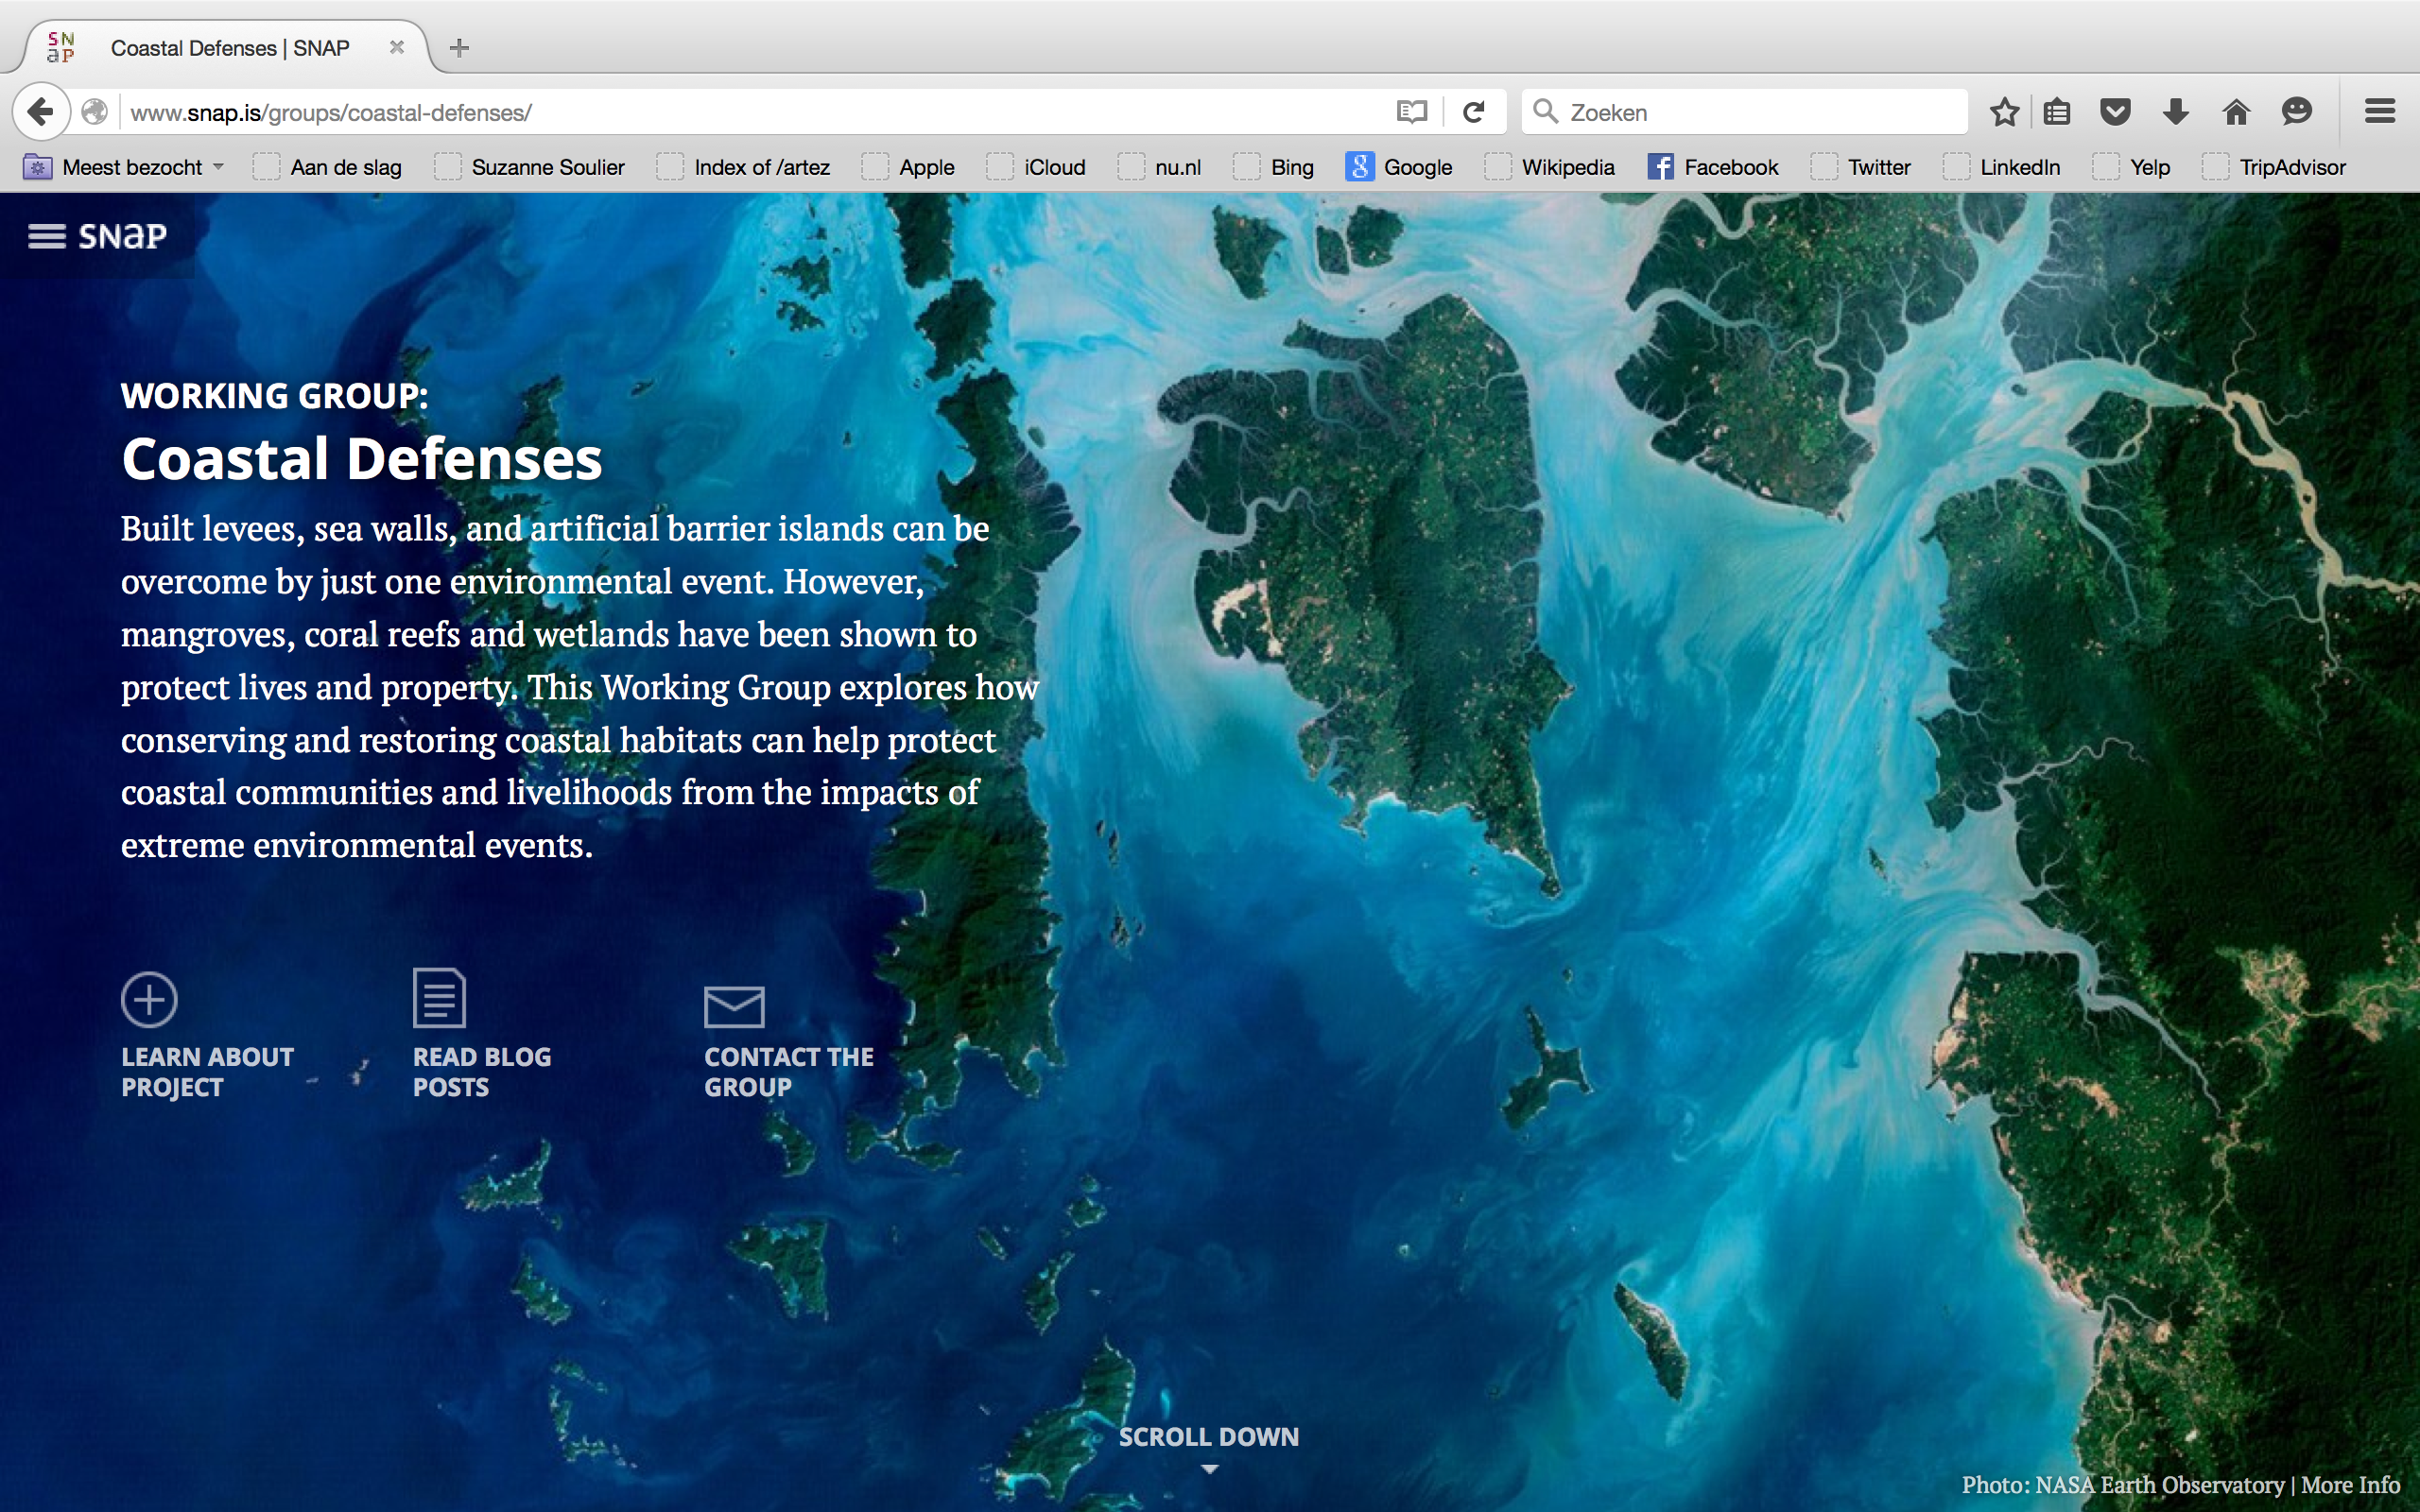Image resolution: width=2420 pixels, height=1512 pixels.
Task: Open the Index of /artez bookmark
Action: (x=744, y=167)
